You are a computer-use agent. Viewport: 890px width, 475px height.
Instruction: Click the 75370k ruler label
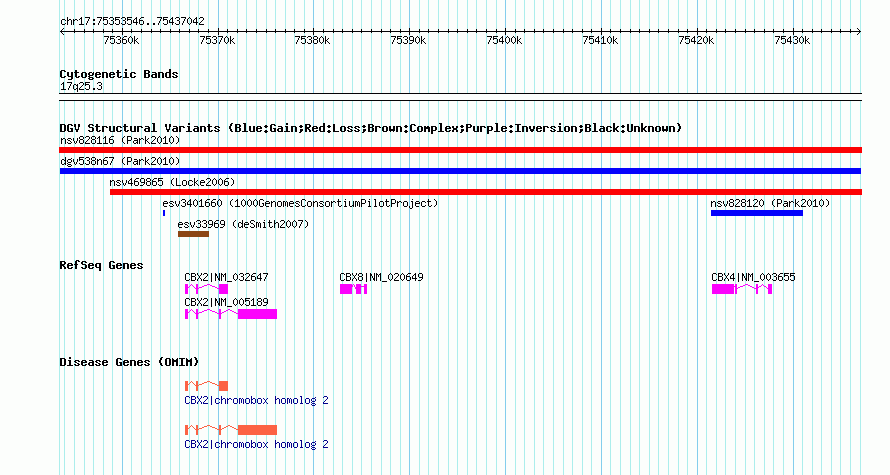(217, 41)
